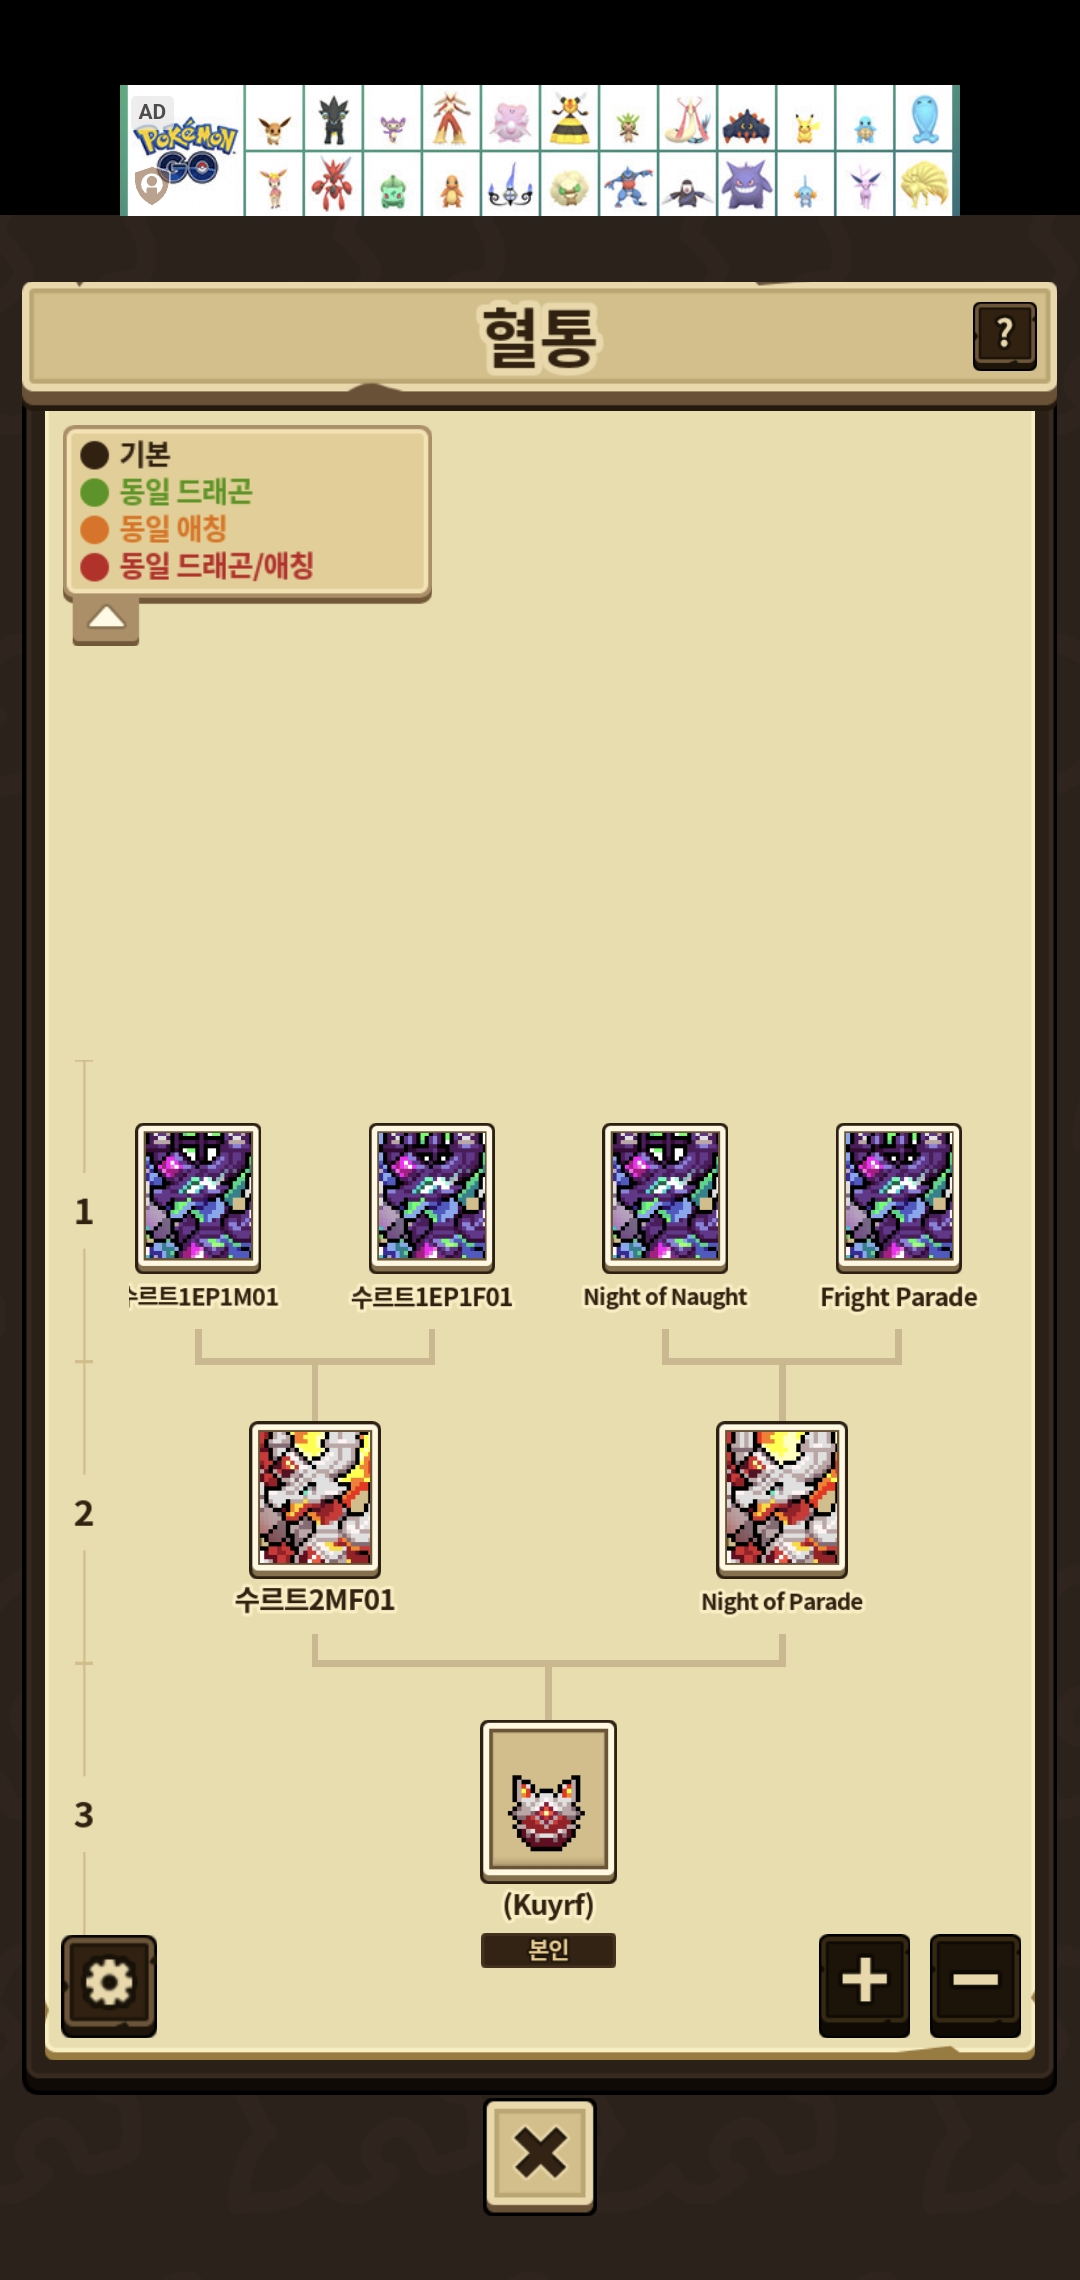Tap the Pokémon GO ad logo
This screenshot has height=2280, width=1080.
[x=185, y=151]
